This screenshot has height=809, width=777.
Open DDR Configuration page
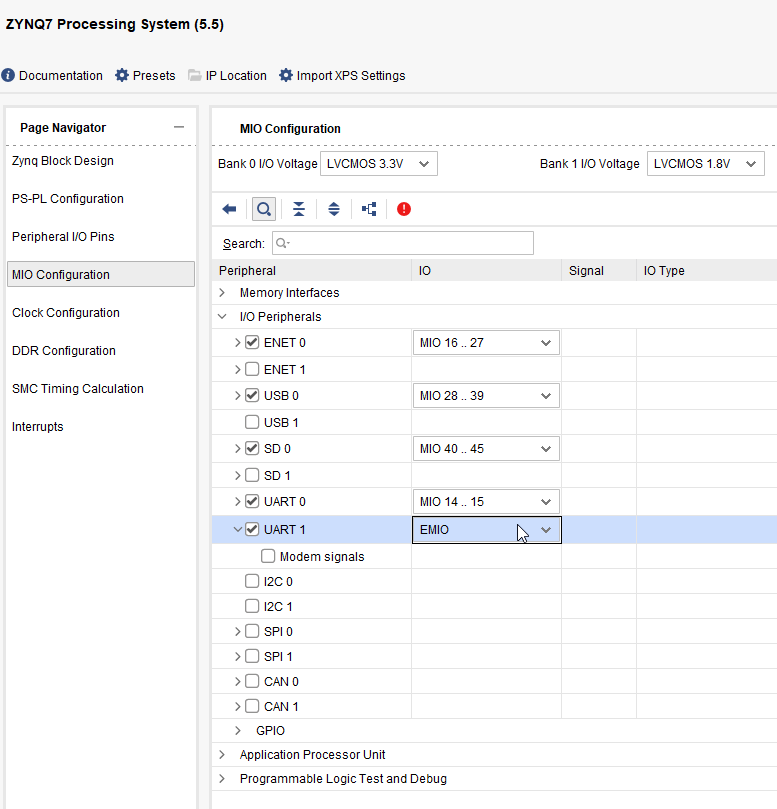click(x=63, y=351)
